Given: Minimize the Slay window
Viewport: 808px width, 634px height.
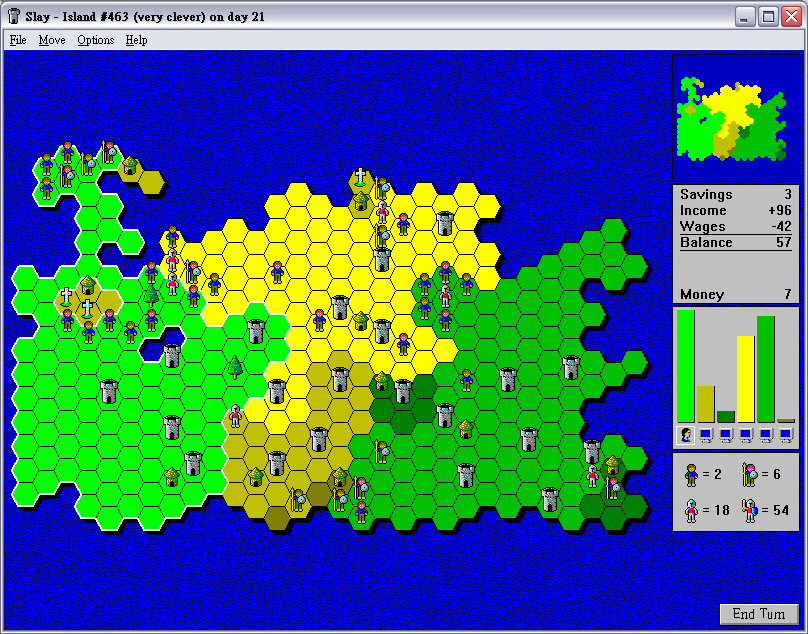Looking at the screenshot, I should pyautogui.click(x=744, y=16).
